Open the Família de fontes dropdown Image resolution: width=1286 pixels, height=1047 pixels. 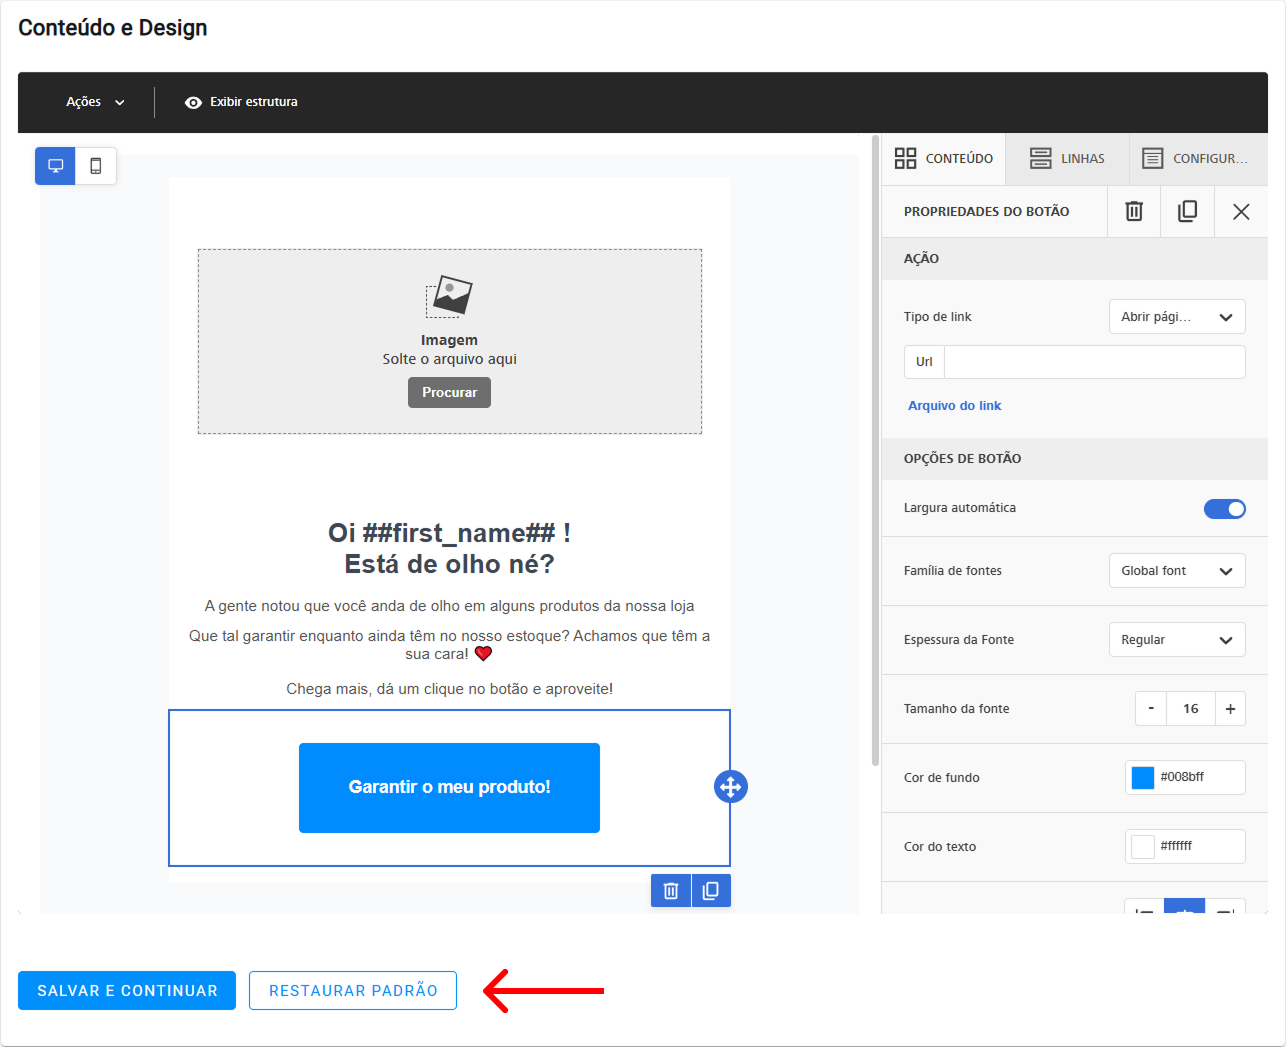(1177, 571)
